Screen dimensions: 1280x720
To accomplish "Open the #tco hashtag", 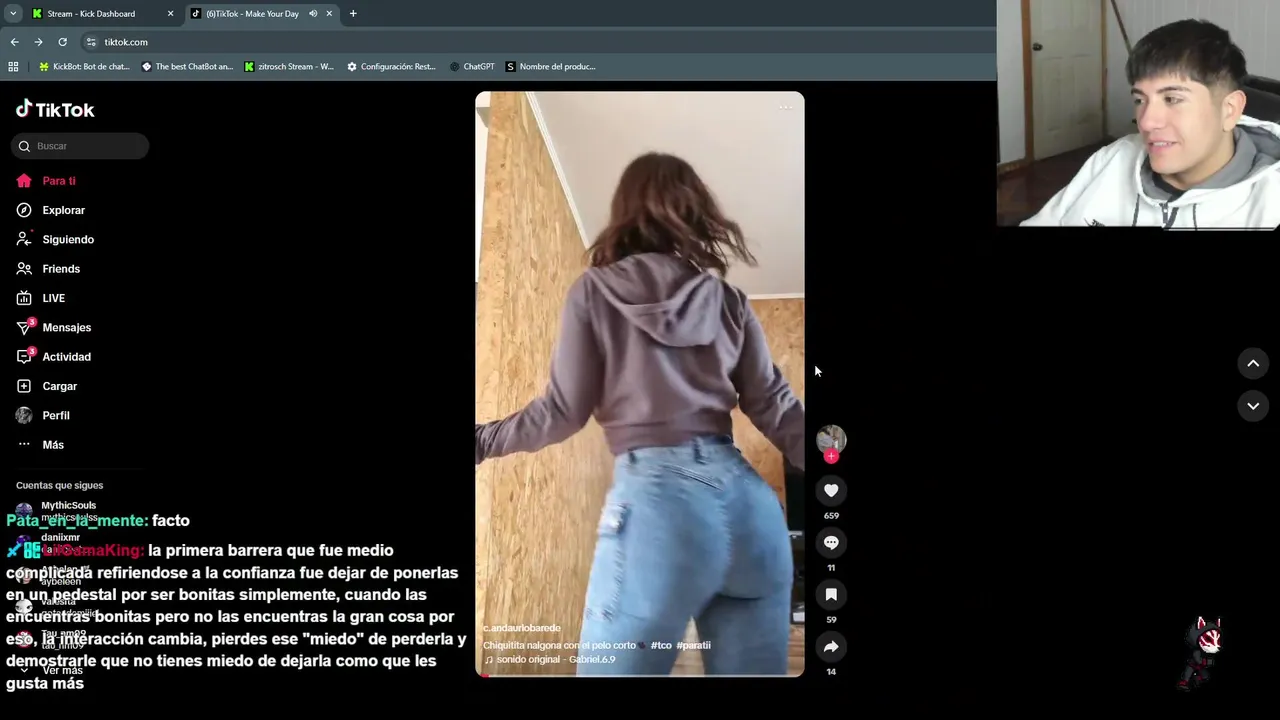I will click(x=661, y=645).
